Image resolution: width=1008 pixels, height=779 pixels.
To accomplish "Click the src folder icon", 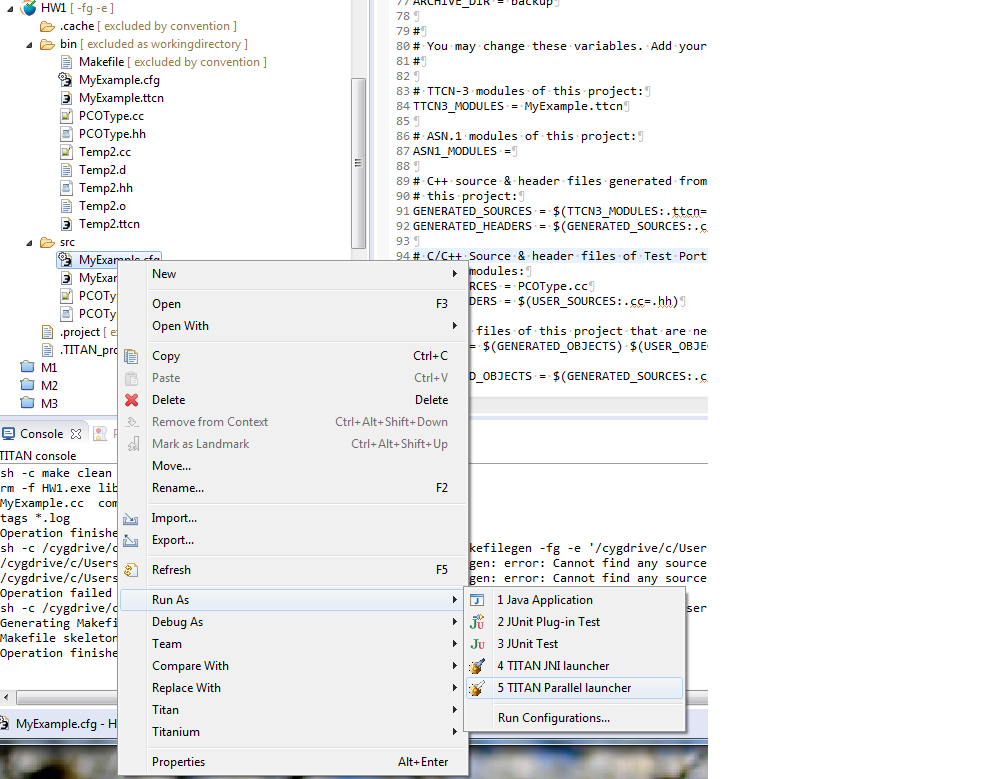I will pos(47,242).
